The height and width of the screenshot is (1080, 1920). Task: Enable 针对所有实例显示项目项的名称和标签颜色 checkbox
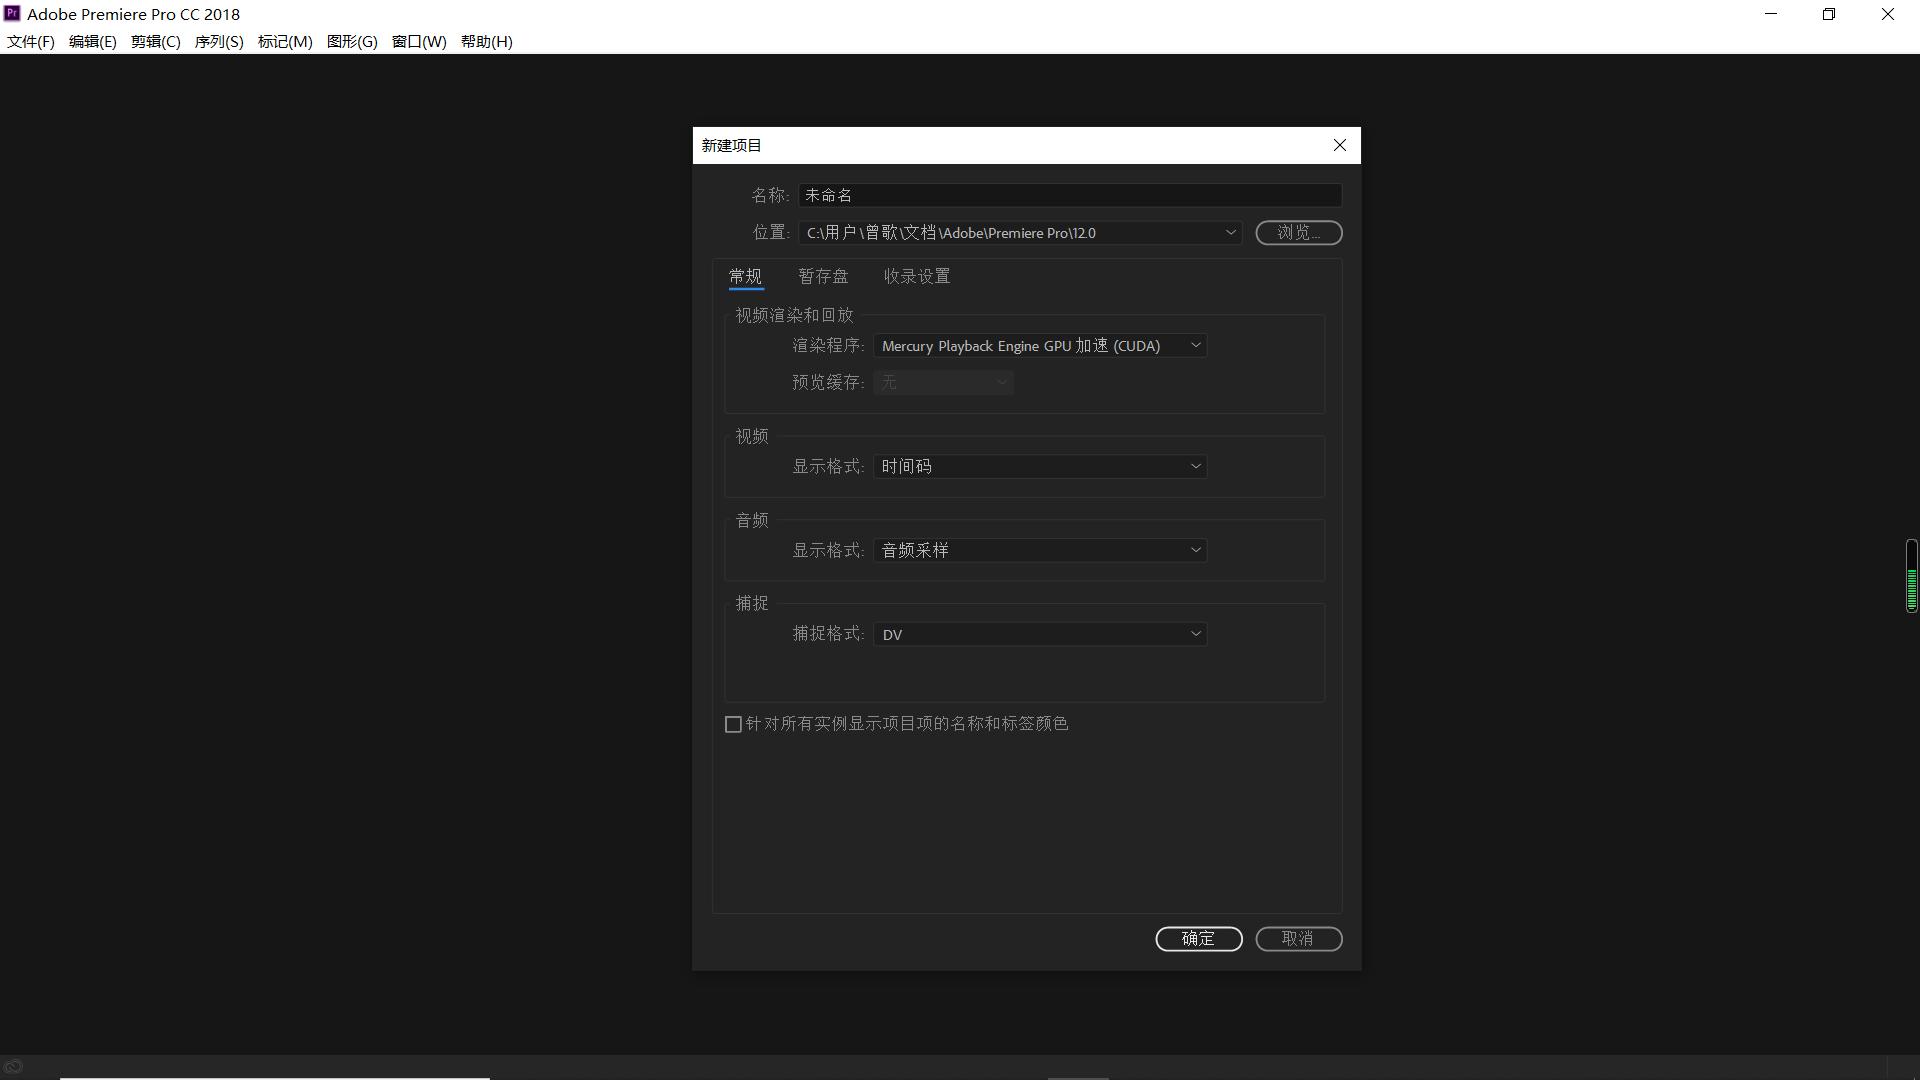(x=733, y=724)
